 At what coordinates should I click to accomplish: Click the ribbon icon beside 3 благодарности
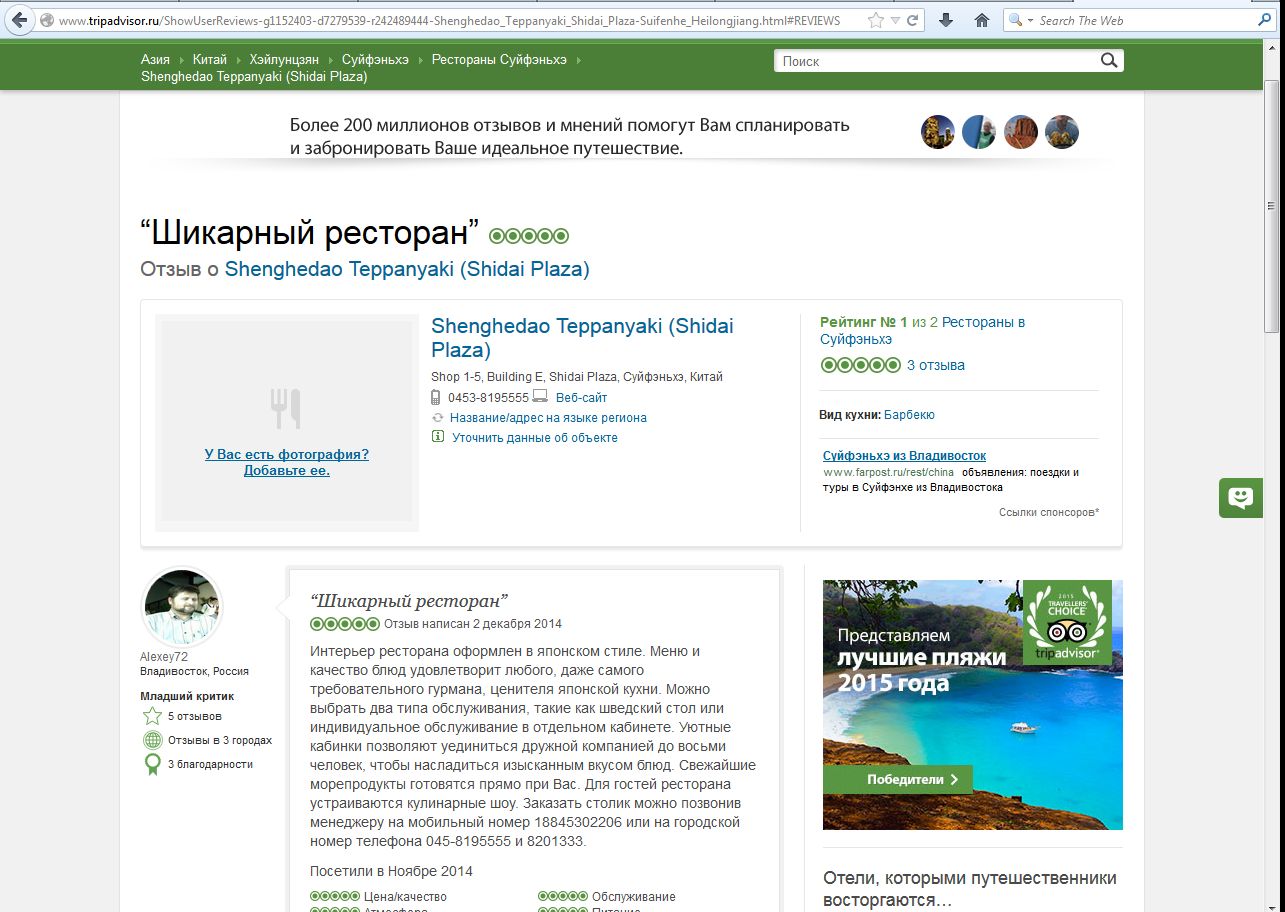pyautogui.click(x=152, y=764)
